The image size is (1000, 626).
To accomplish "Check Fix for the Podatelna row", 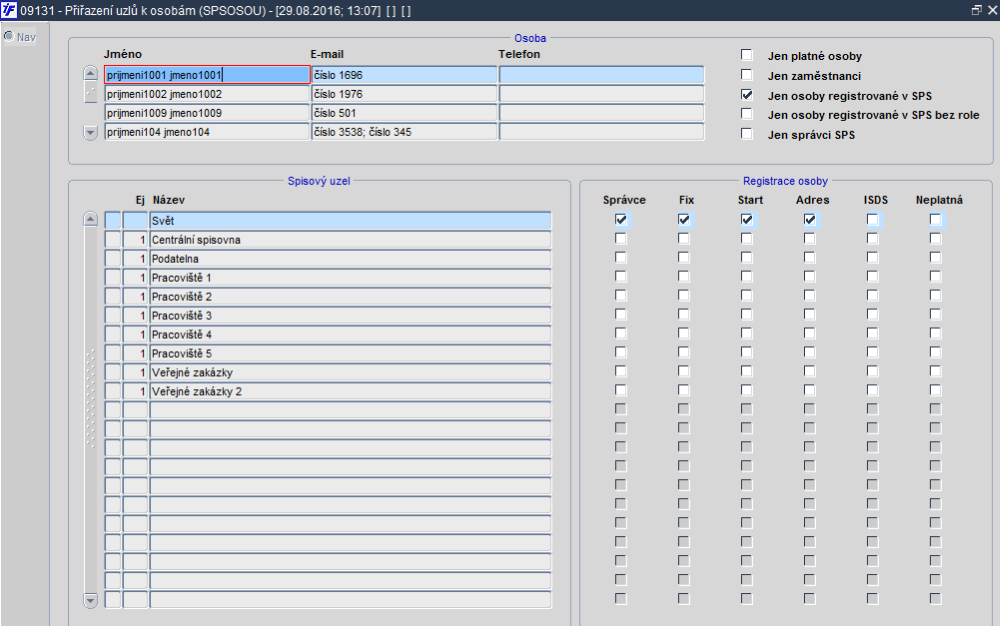I will click(x=684, y=258).
